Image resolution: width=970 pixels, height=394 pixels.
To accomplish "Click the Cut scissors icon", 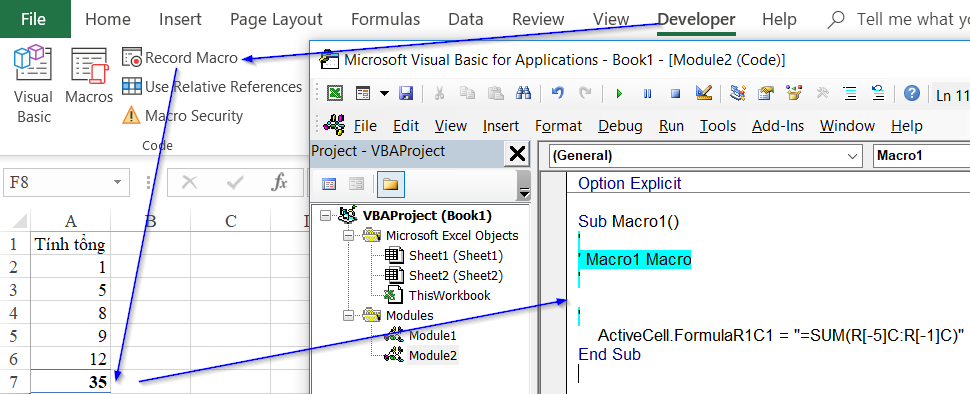I will pos(439,93).
